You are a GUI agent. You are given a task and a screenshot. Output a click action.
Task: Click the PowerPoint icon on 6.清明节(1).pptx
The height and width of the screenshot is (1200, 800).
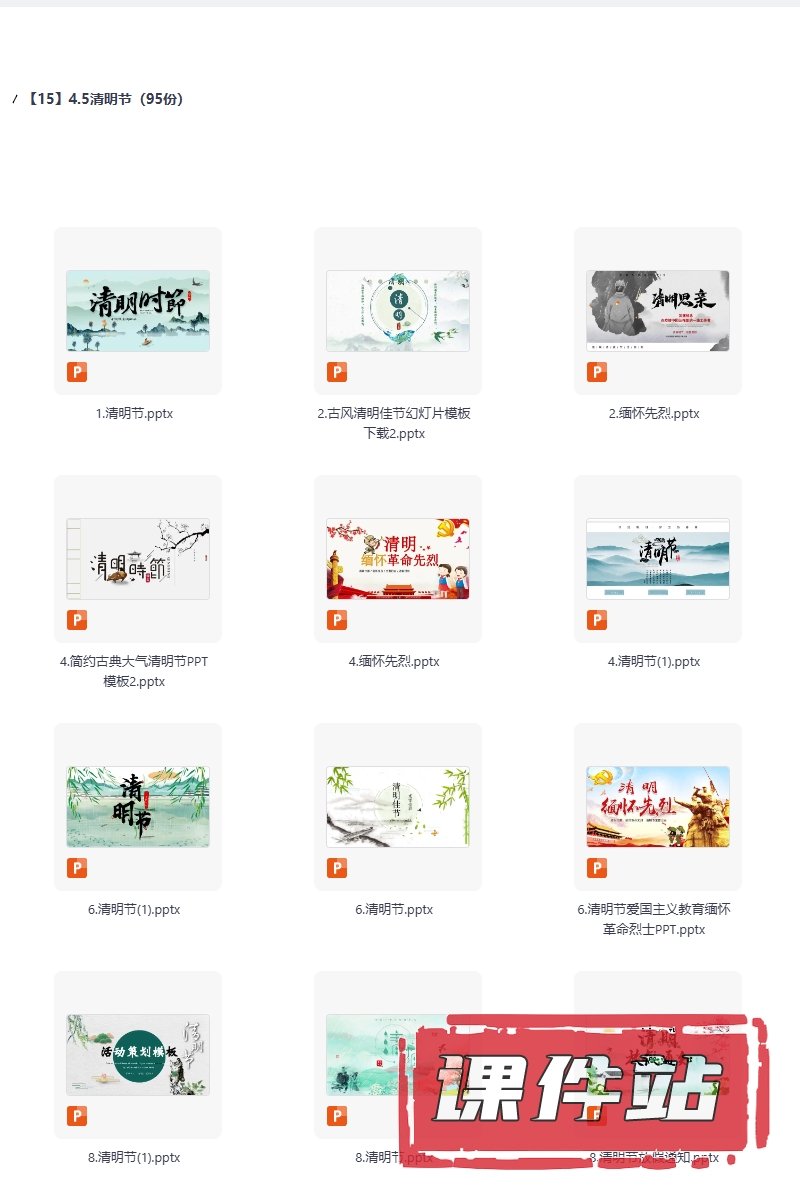click(x=77, y=869)
